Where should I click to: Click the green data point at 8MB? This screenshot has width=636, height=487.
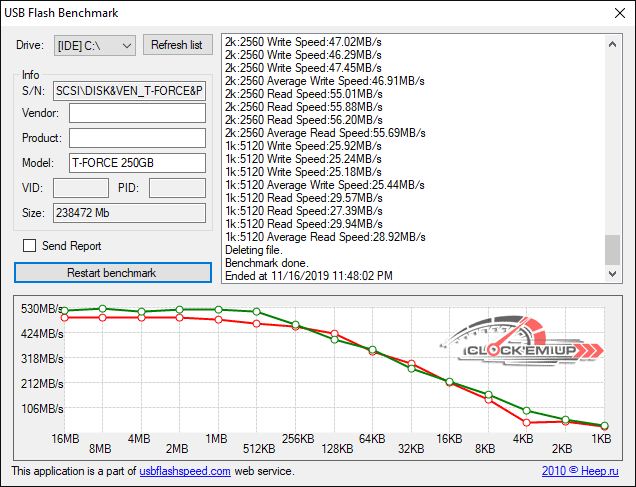point(102,309)
